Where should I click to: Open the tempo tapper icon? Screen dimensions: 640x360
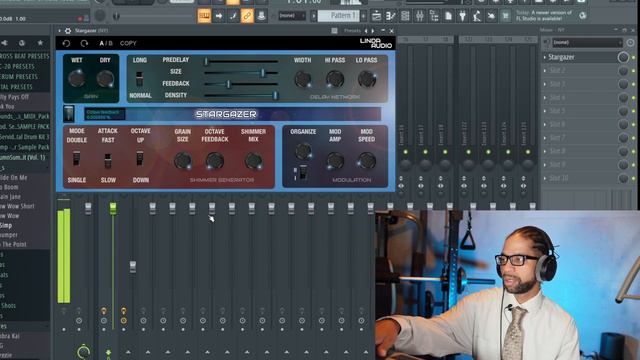(x=477, y=16)
